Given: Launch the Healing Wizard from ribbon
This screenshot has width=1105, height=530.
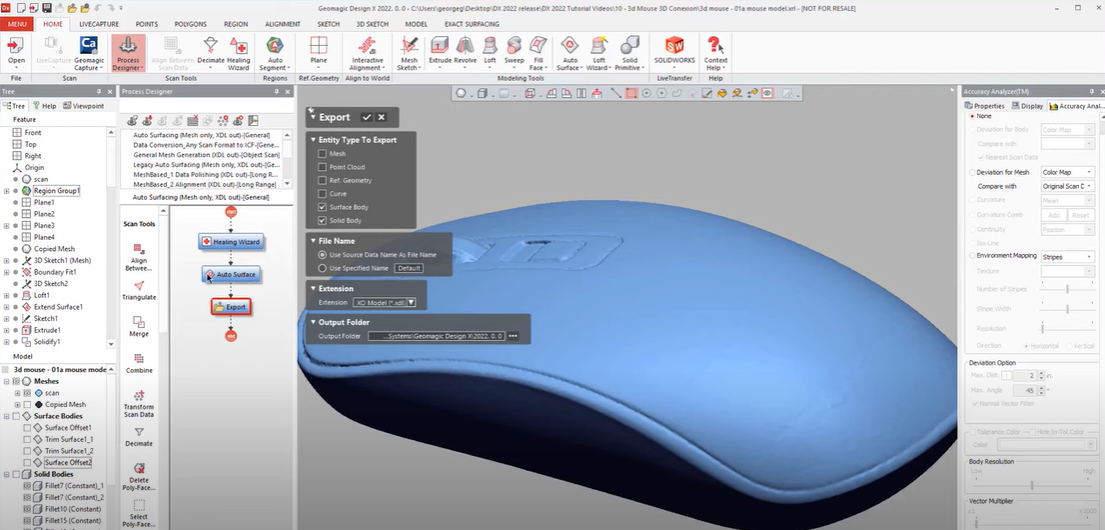Looking at the screenshot, I should click(x=238, y=53).
